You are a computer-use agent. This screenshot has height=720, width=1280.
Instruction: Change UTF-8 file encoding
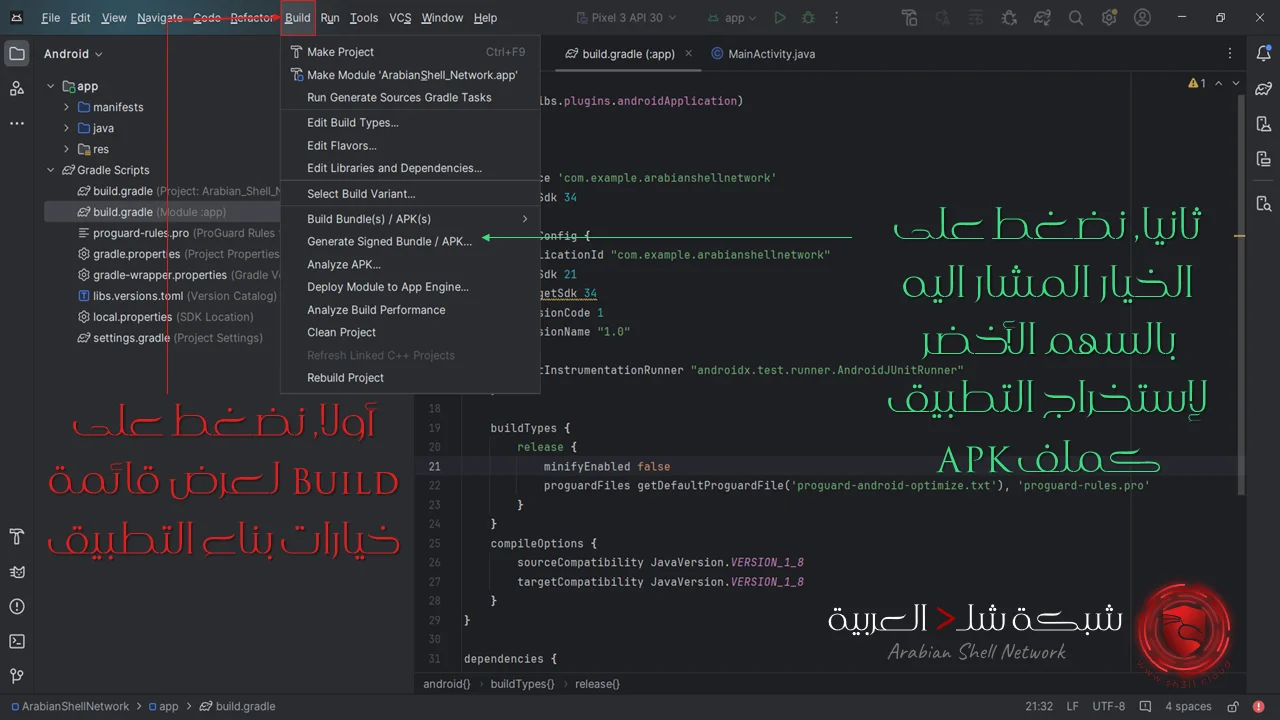point(1109,706)
